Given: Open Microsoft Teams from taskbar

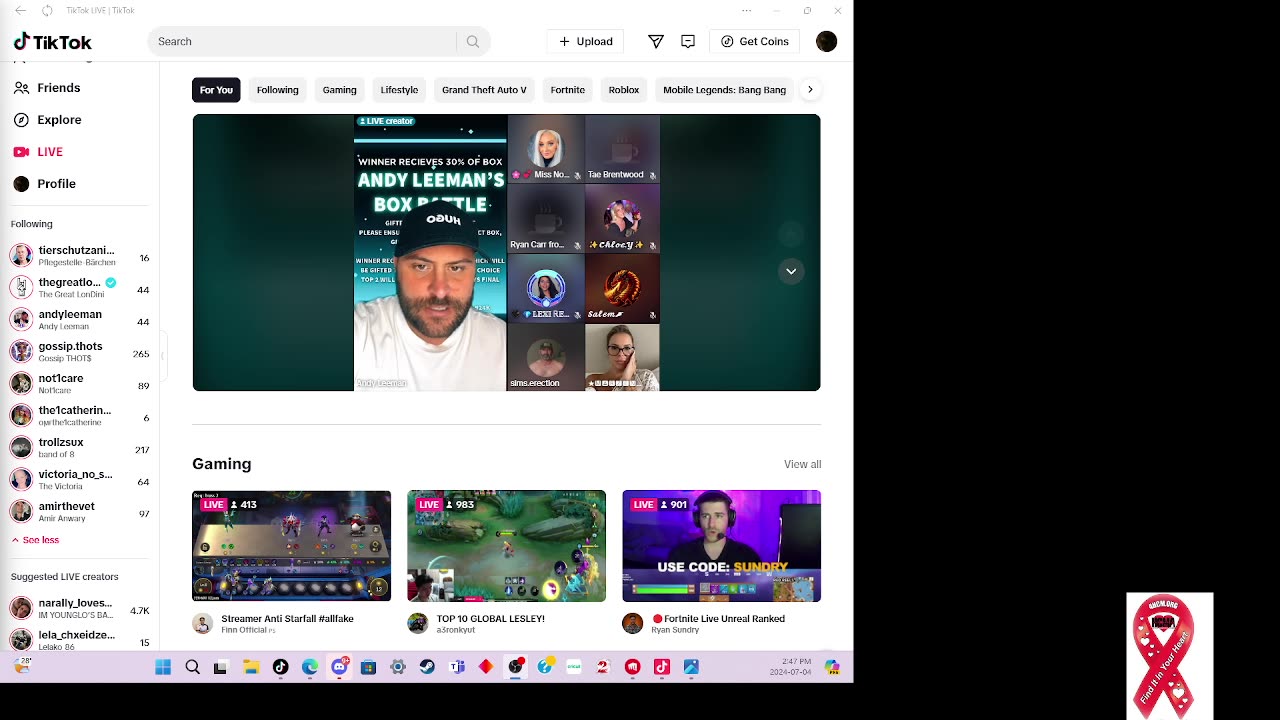Looking at the screenshot, I should (x=457, y=667).
